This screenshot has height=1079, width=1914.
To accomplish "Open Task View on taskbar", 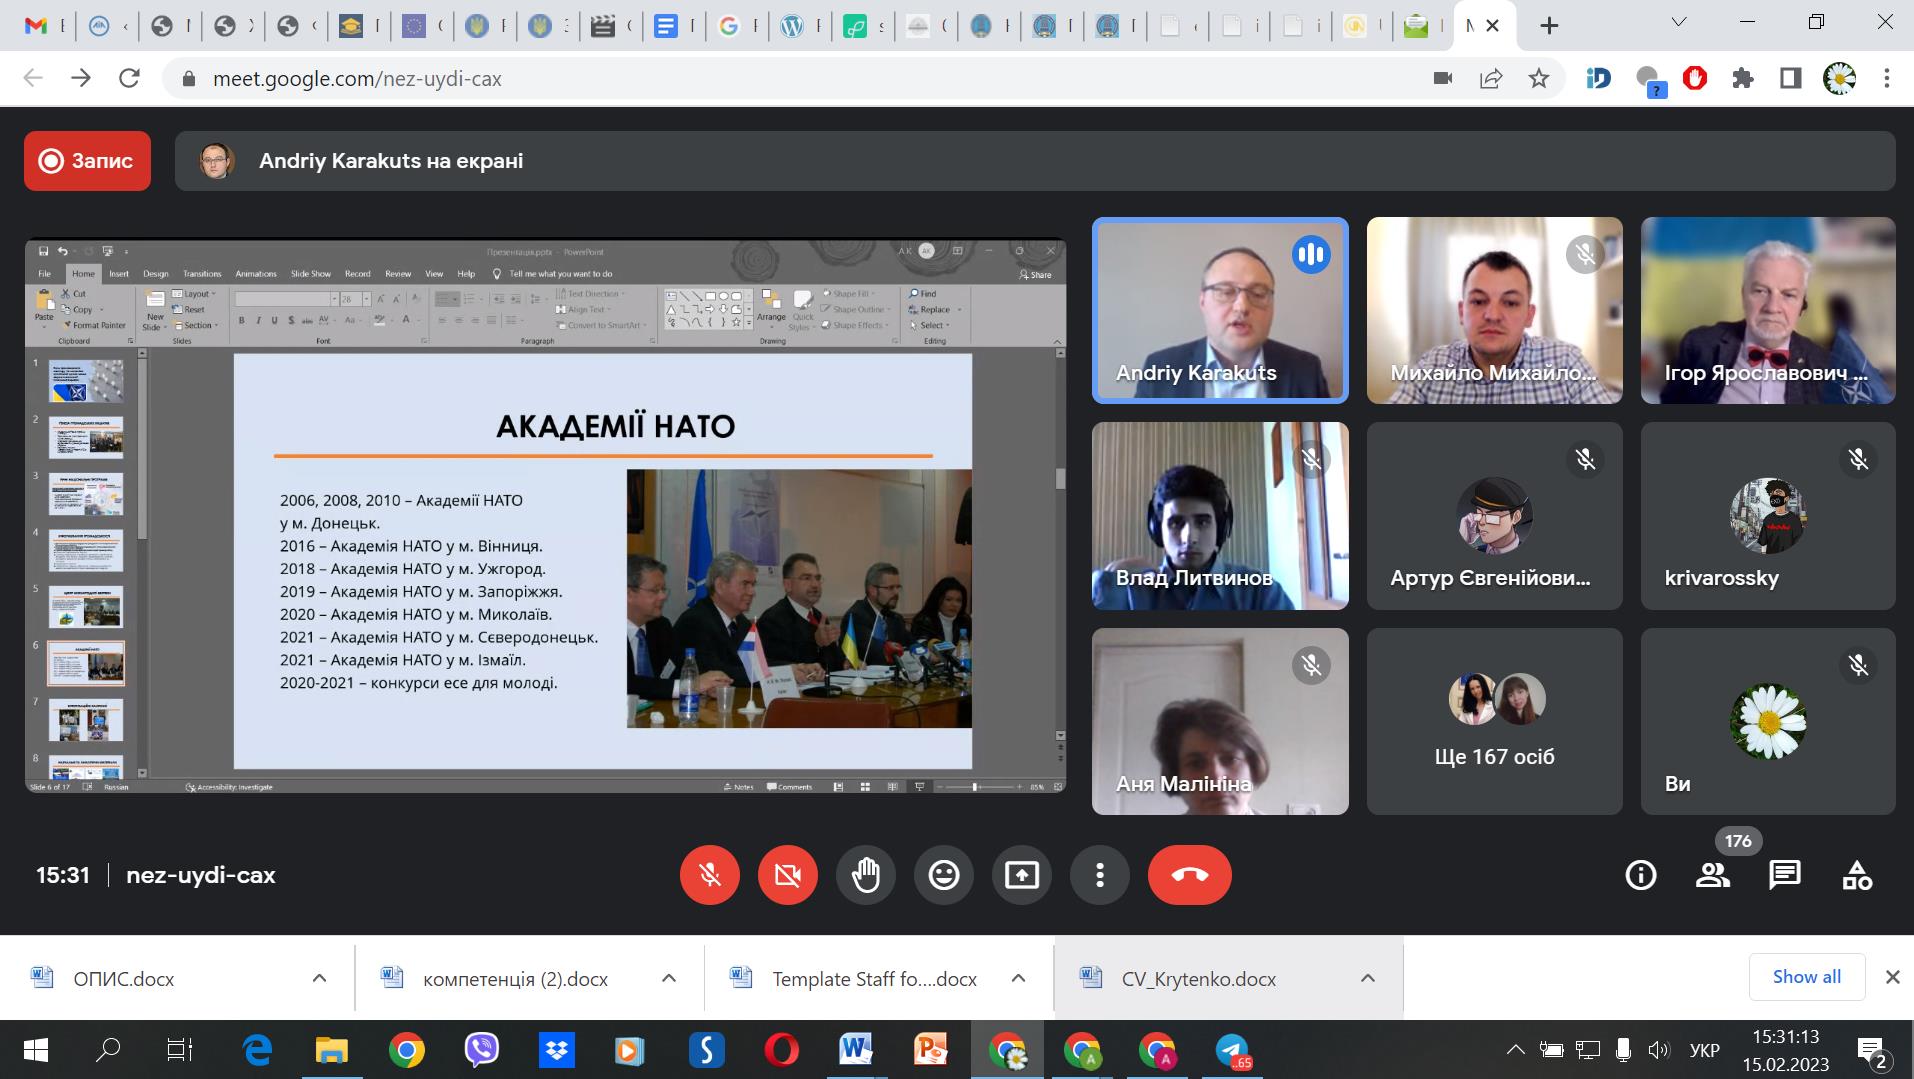I will pyautogui.click(x=180, y=1050).
